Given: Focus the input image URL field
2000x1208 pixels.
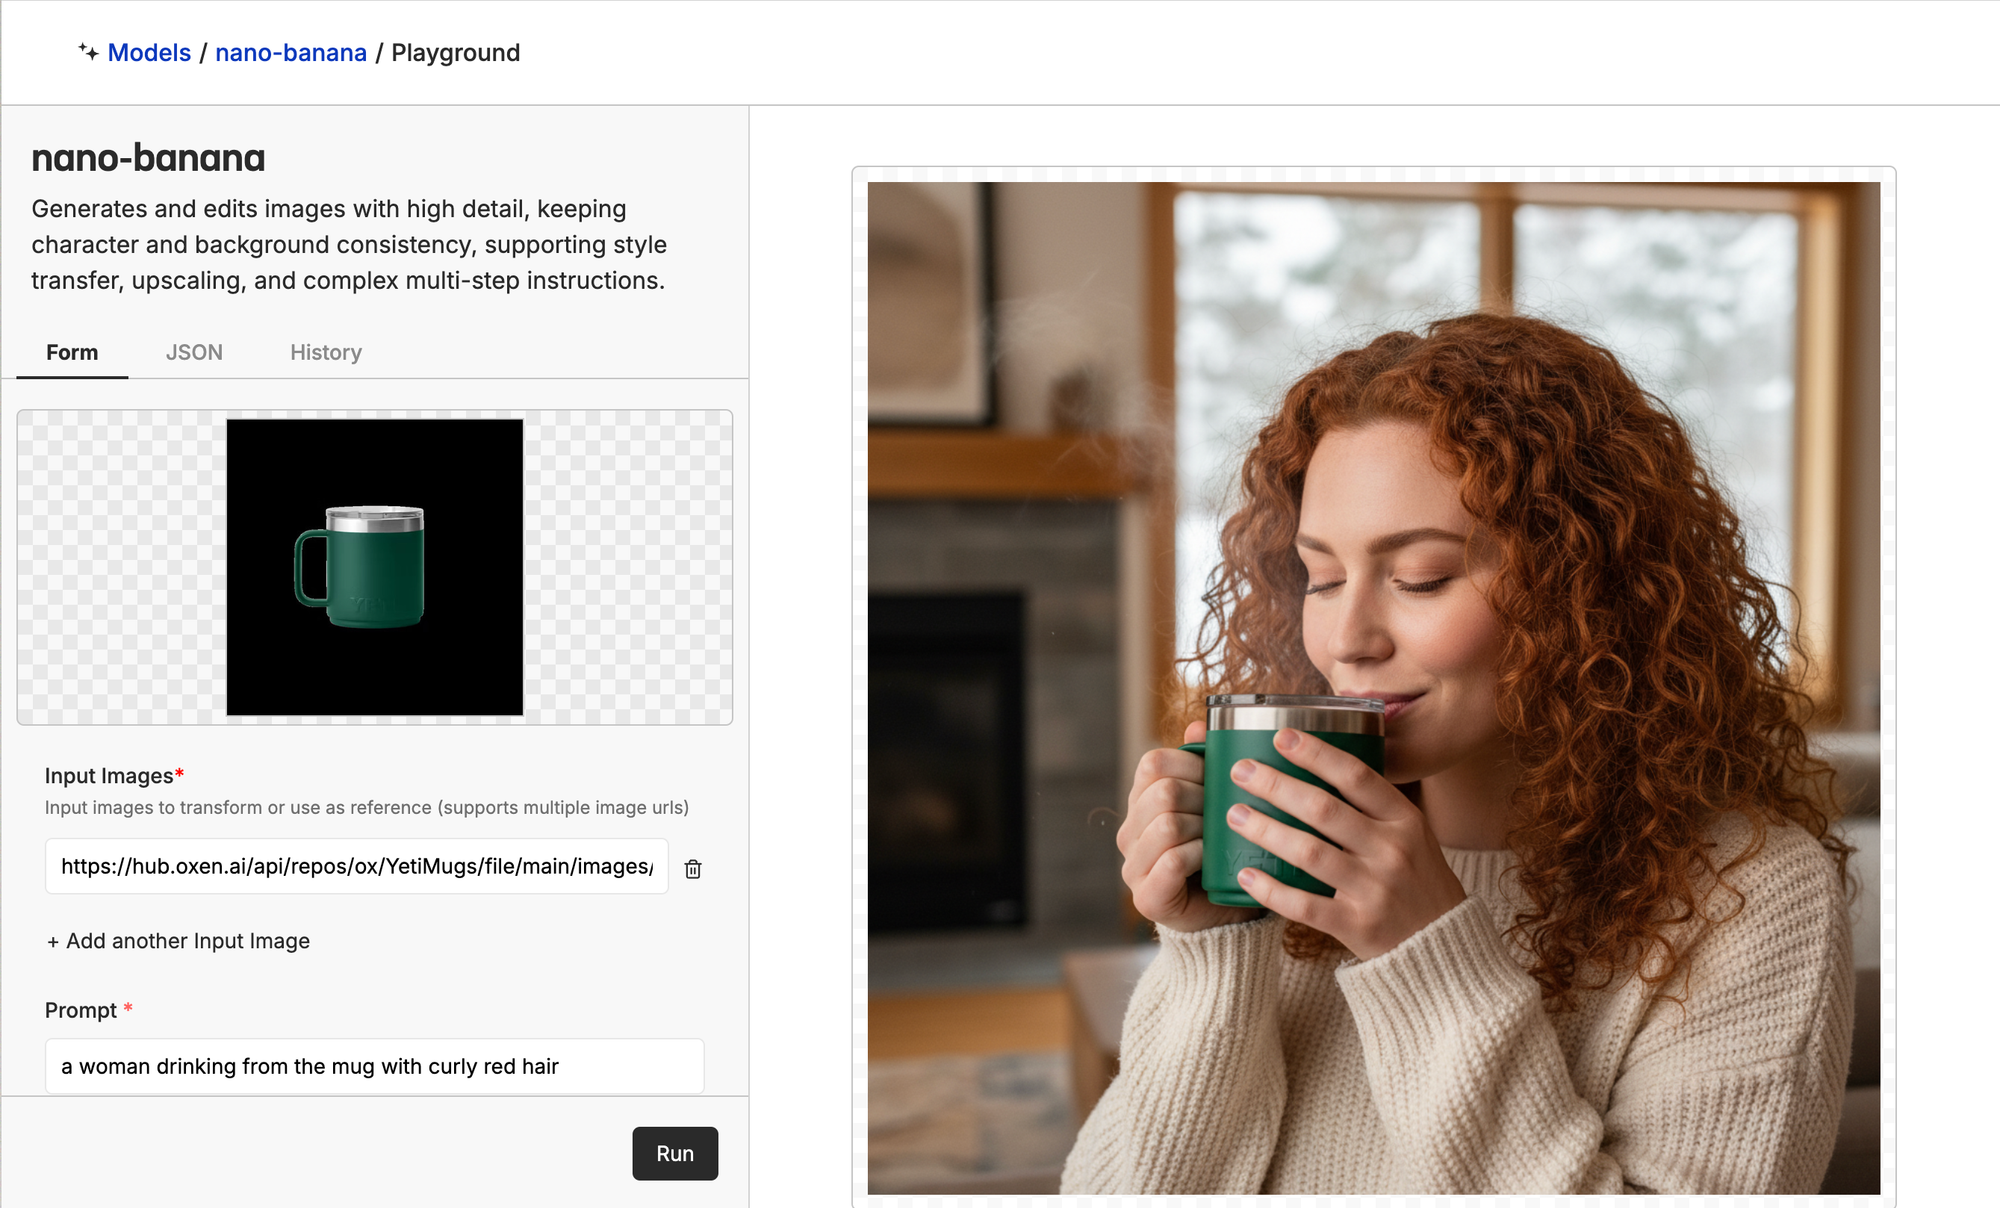Looking at the screenshot, I should click(356, 866).
